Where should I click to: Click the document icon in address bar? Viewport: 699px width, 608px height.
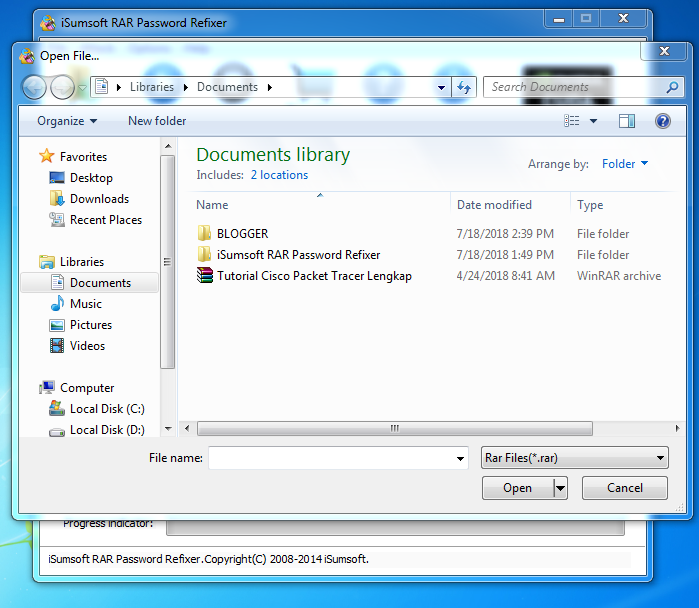(102, 86)
